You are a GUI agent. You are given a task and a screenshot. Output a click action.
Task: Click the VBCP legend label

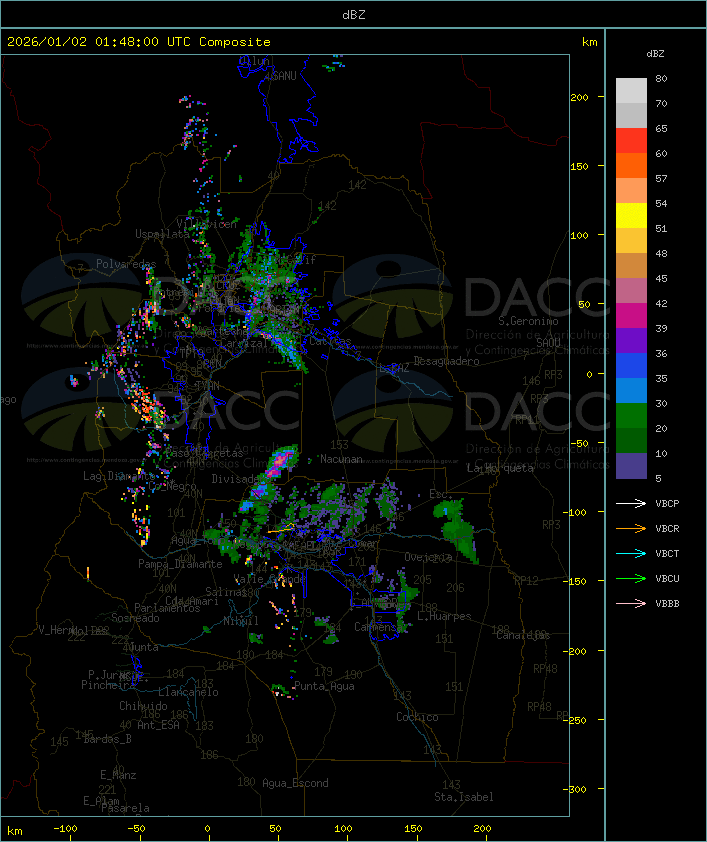pos(667,503)
